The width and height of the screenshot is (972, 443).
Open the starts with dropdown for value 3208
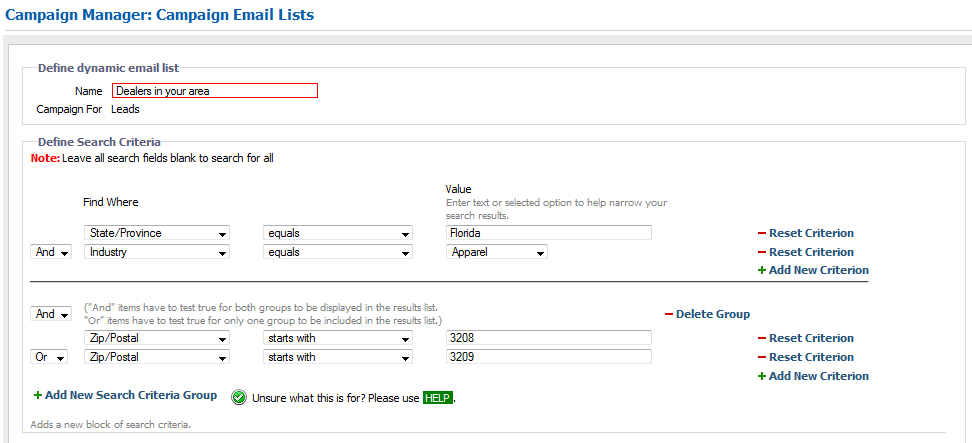pyautogui.click(x=337, y=338)
